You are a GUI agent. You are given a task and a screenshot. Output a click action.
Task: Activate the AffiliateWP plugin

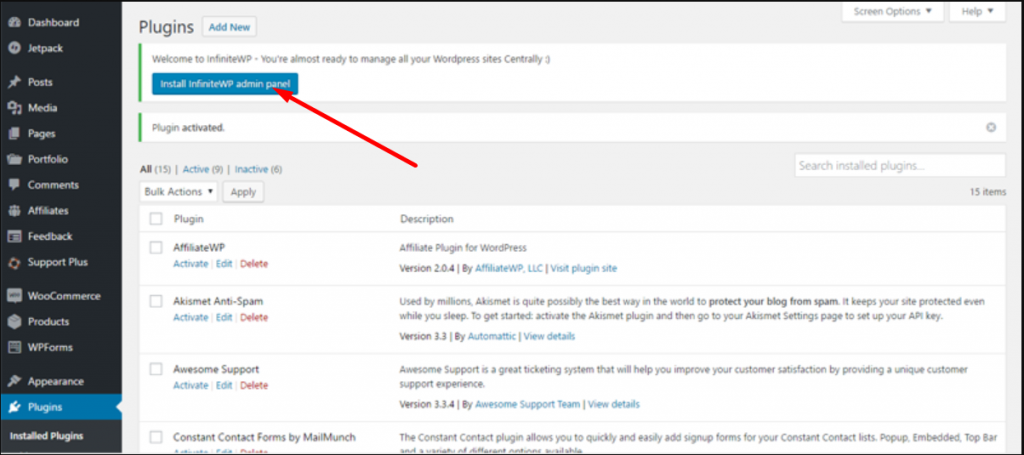tap(190, 264)
